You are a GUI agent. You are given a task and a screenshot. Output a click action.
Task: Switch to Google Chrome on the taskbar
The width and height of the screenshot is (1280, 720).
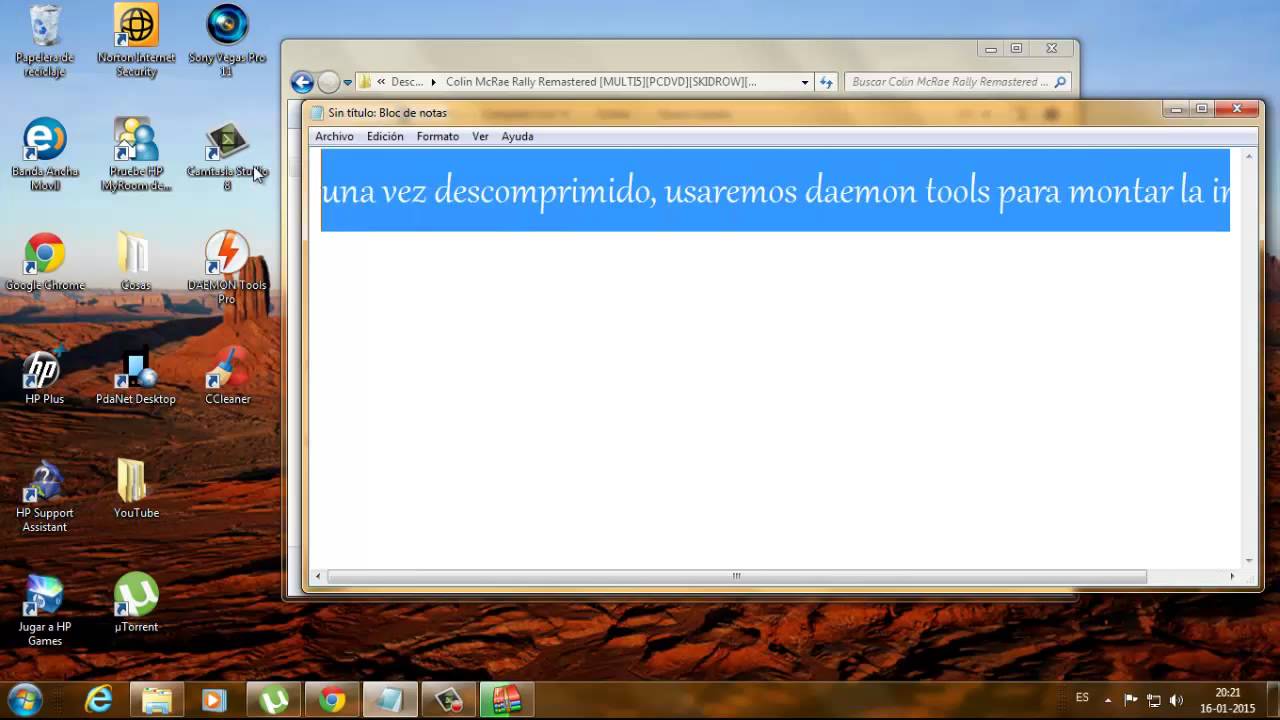[331, 700]
